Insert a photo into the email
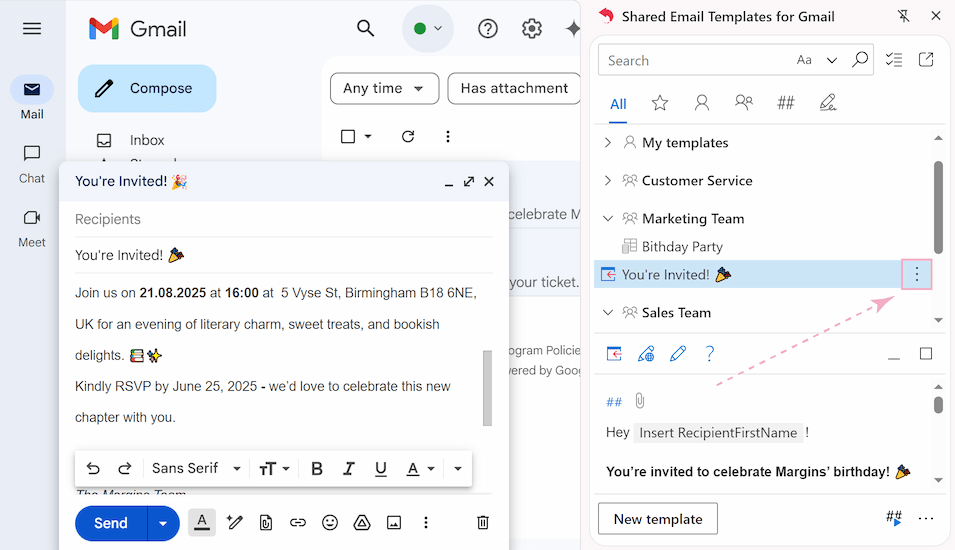The image size is (955, 550). [394, 522]
